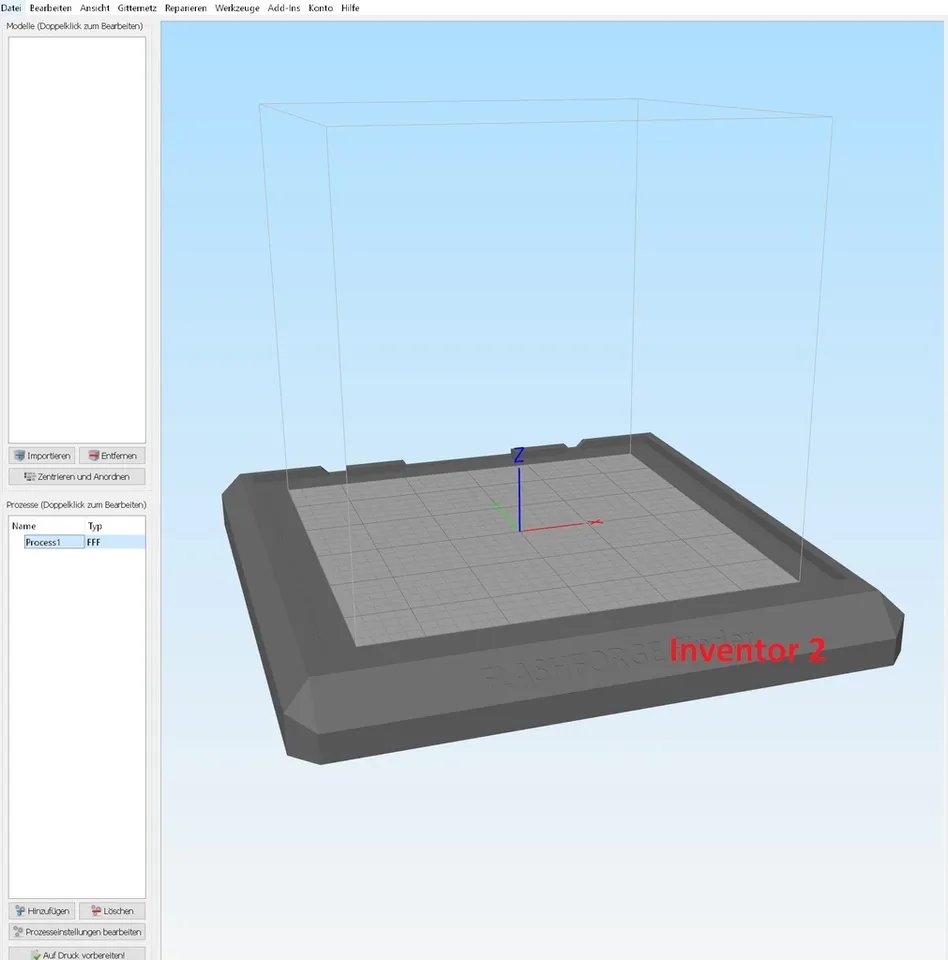Screen dimensions: 948x960
Task: Open the Add-Ins menu
Action: tap(283, 7)
